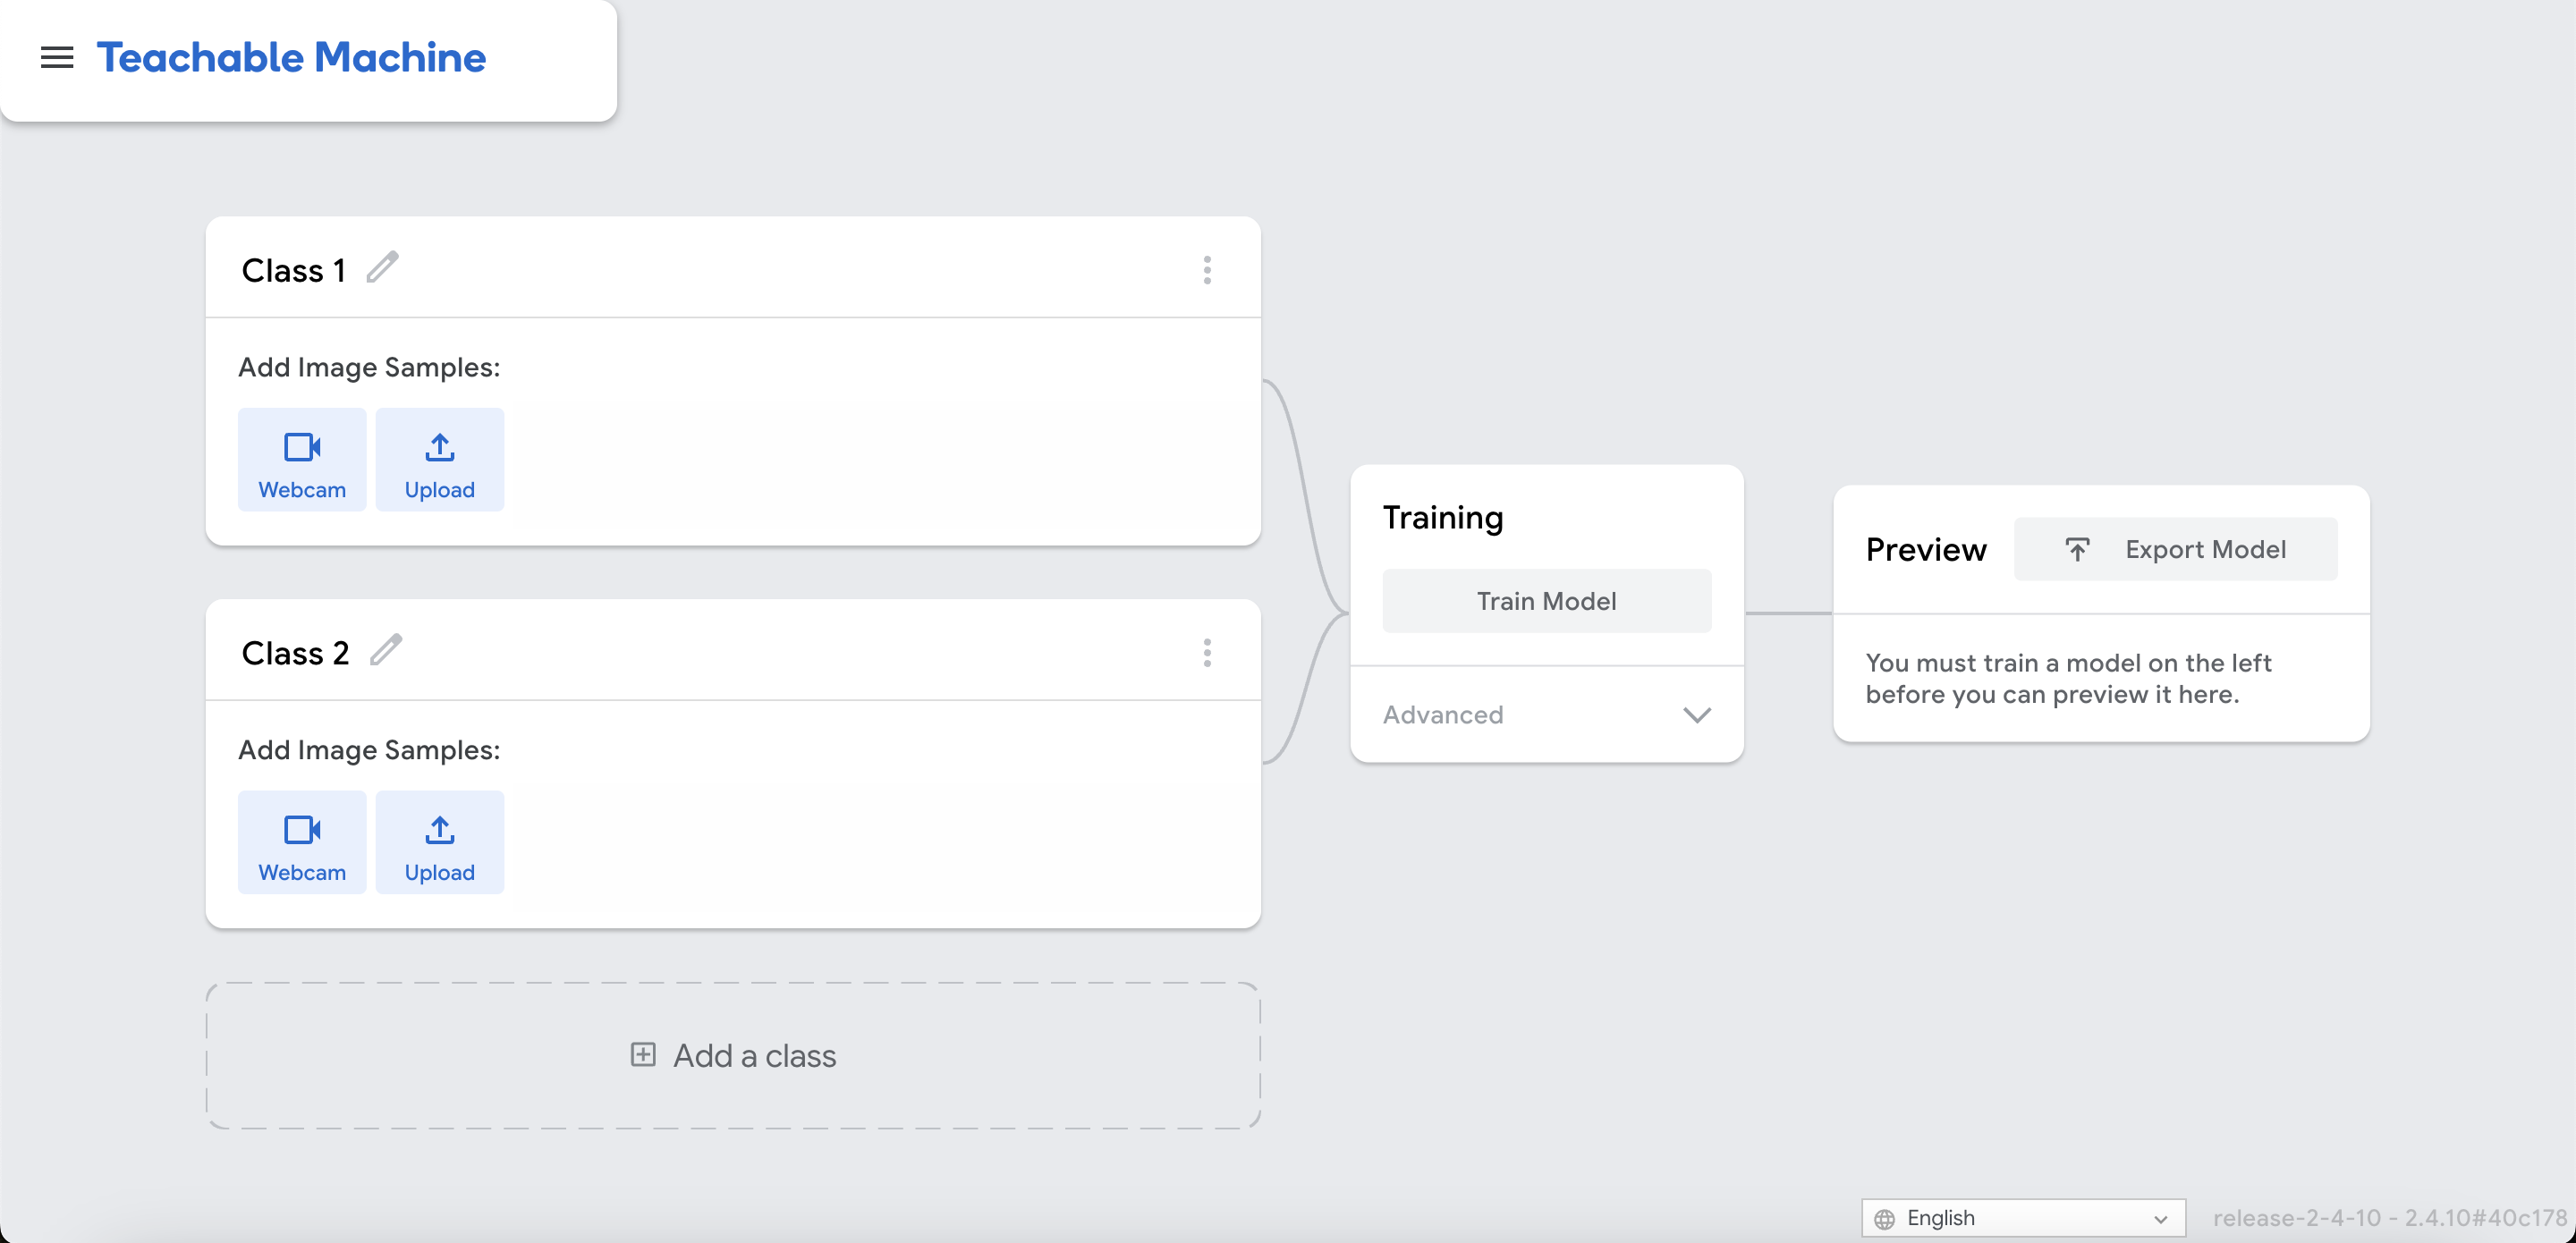
Task: Click the Class 2 title text
Action: pyautogui.click(x=296, y=654)
